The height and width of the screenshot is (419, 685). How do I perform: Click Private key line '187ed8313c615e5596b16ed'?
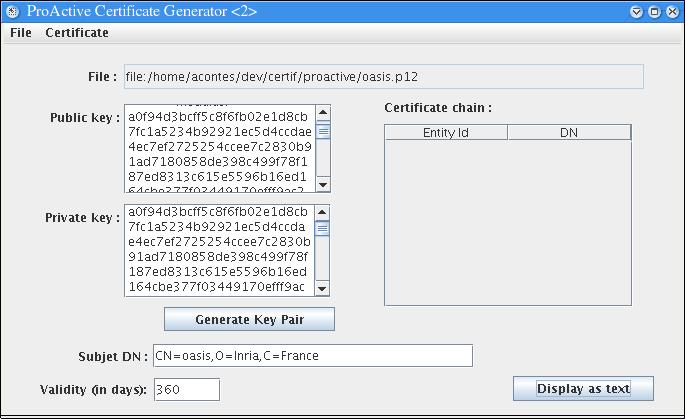coord(218,271)
